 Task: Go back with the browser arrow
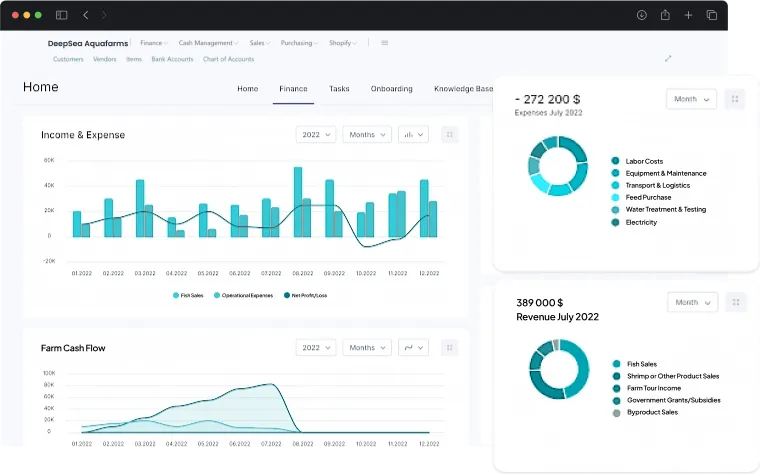86,15
